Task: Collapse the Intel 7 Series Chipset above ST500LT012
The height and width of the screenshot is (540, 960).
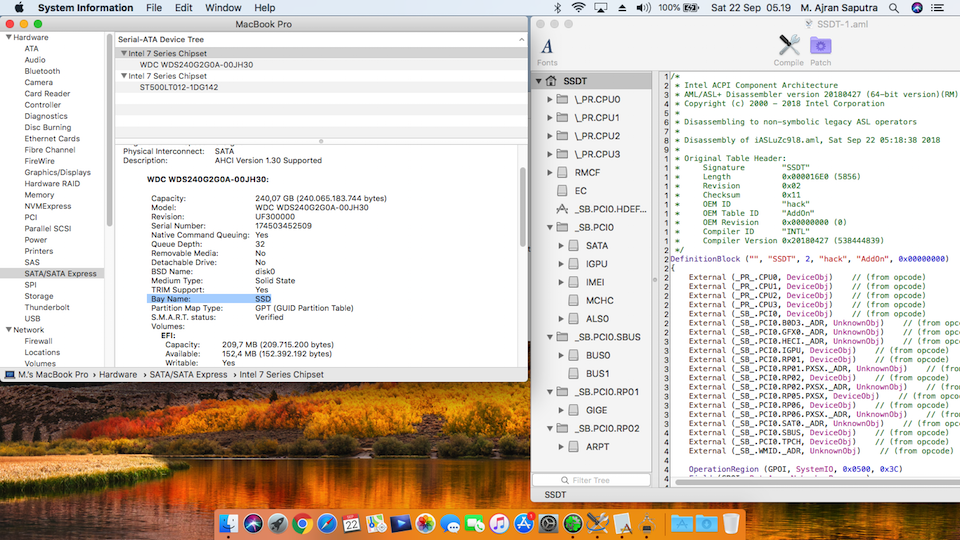Action: (124, 76)
